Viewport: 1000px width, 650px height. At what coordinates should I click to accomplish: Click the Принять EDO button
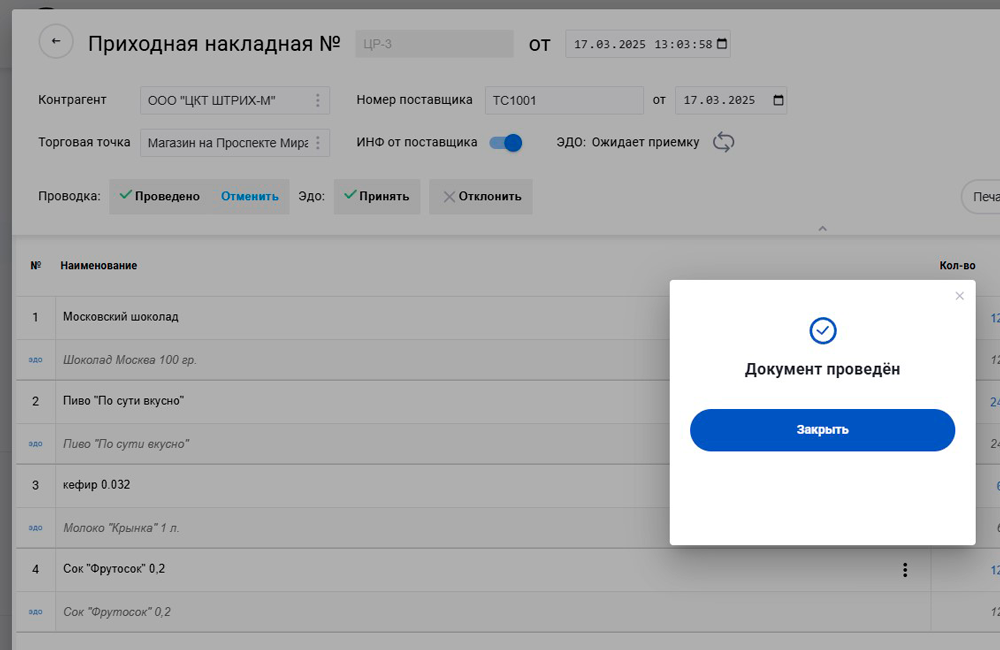(376, 196)
